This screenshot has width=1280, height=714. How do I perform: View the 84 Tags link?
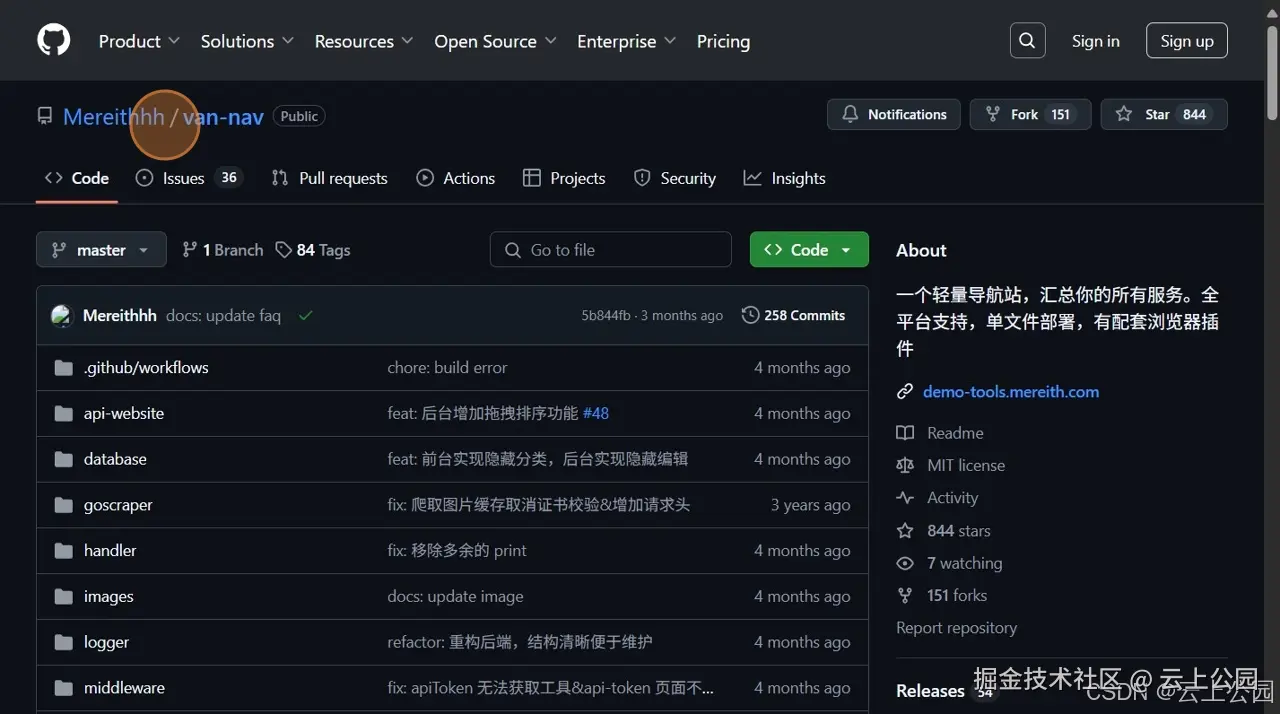pos(313,250)
